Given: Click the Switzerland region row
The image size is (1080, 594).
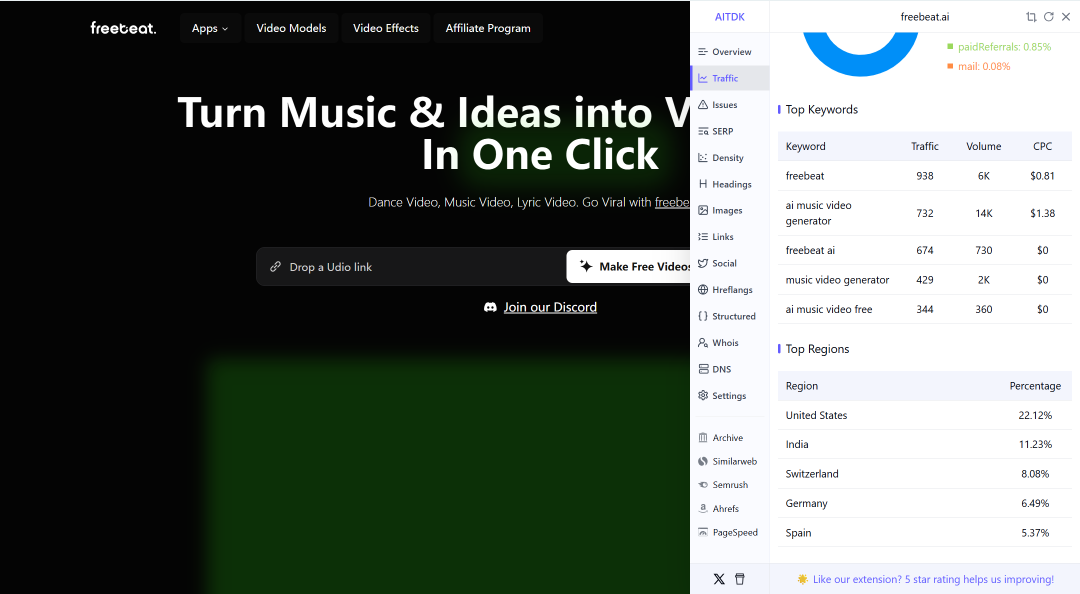Looking at the screenshot, I should (924, 474).
